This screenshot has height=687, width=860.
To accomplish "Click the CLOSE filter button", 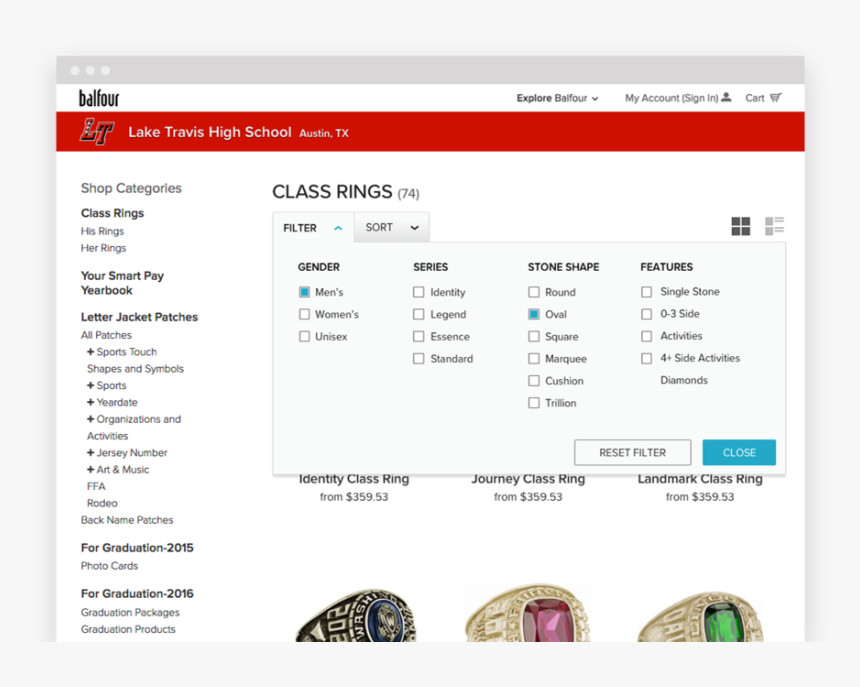I will tap(739, 452).
